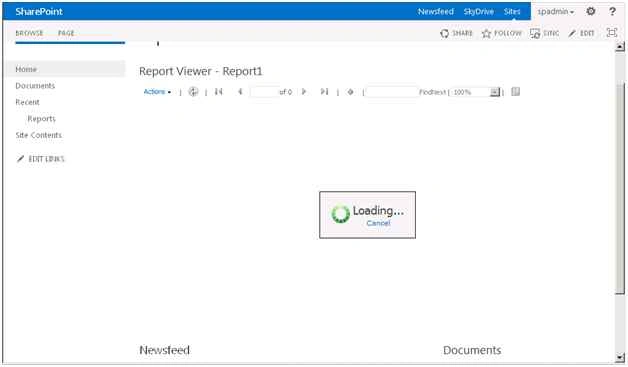Screen dimensions: 628x367
Task: Open the spadmin user menu
Action: pyautogui.click(x=556, y=12)
